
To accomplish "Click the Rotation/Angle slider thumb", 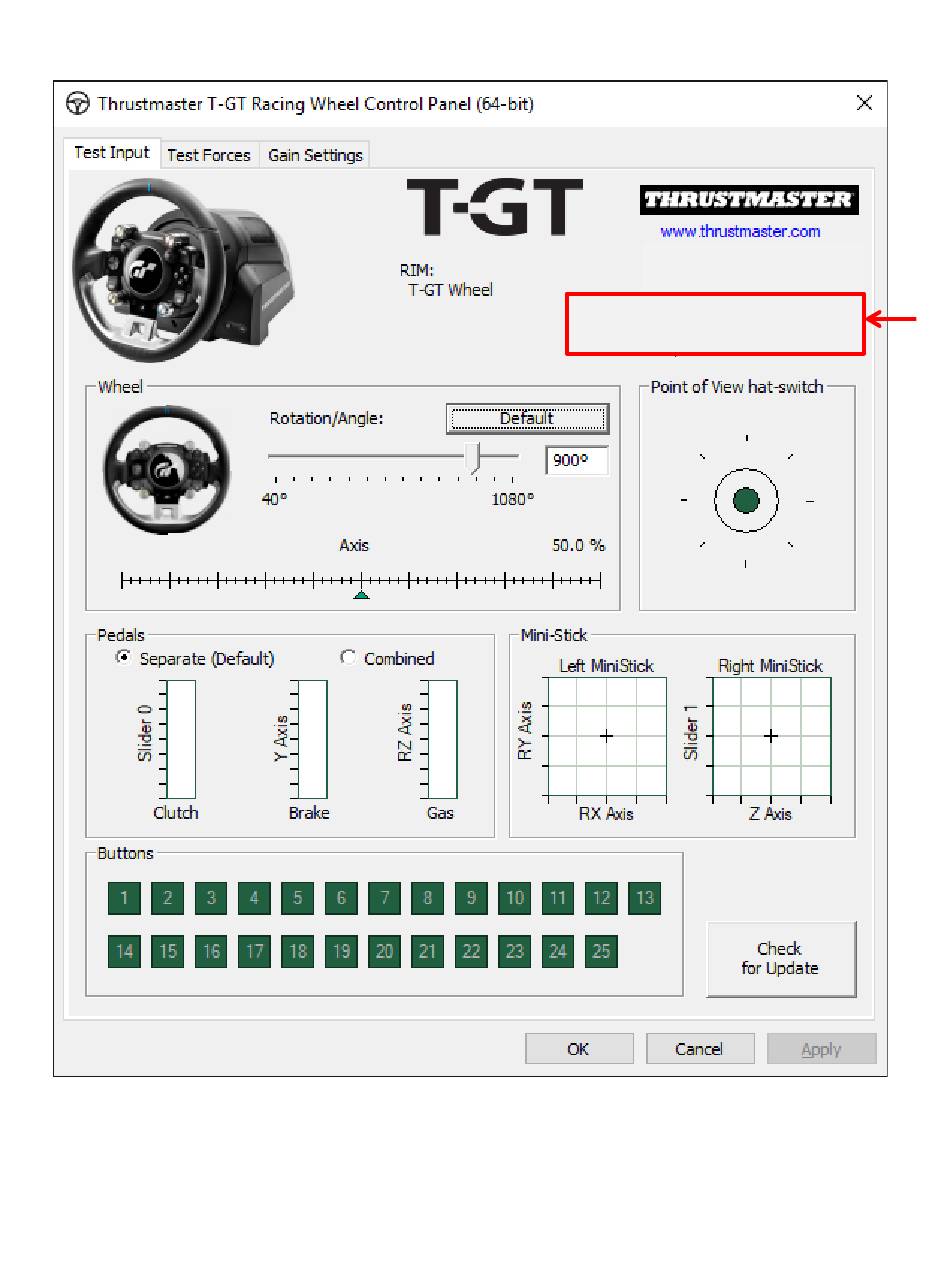I will click(475, 457).
